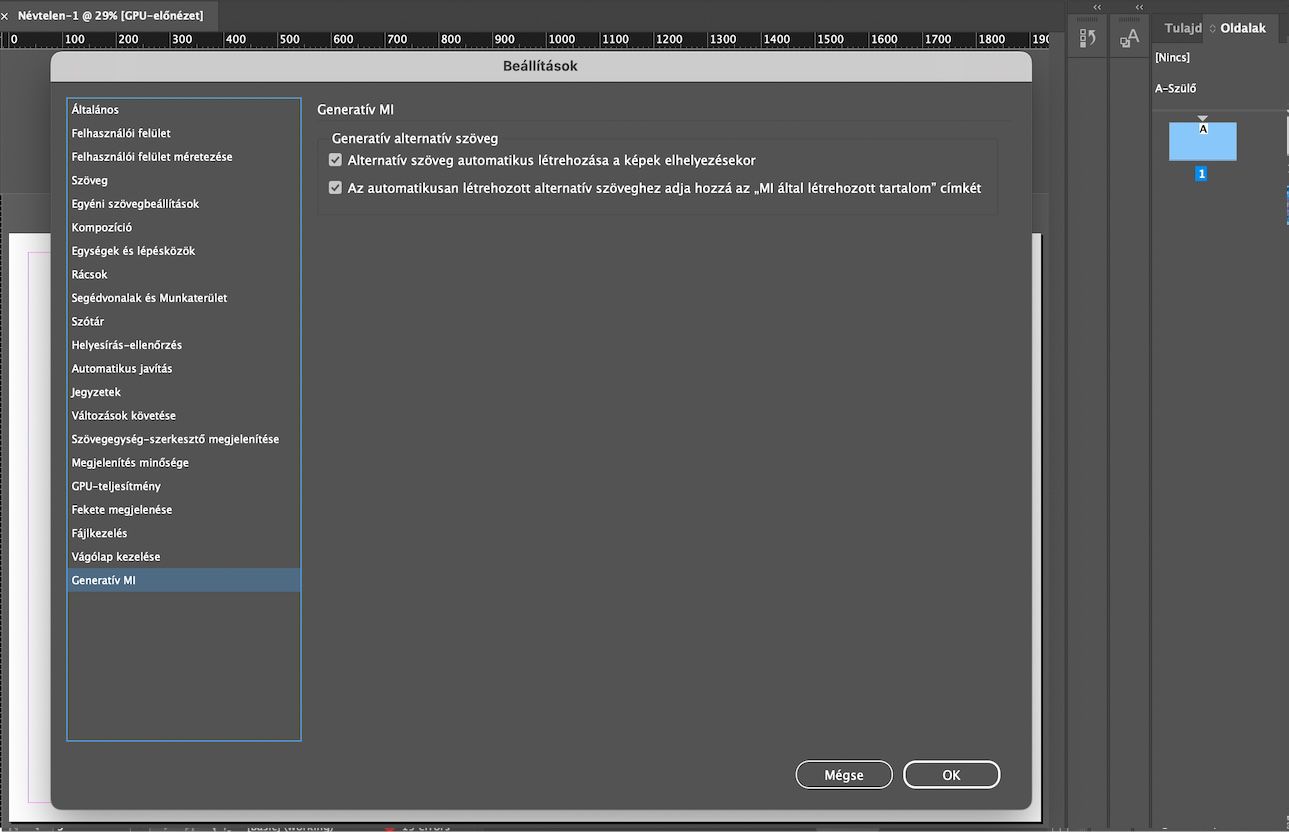The width and height of the screenshot is (1289, 832).
Task: Click the Mégse button
Action: pyautogui.click(x=844, y=775)
